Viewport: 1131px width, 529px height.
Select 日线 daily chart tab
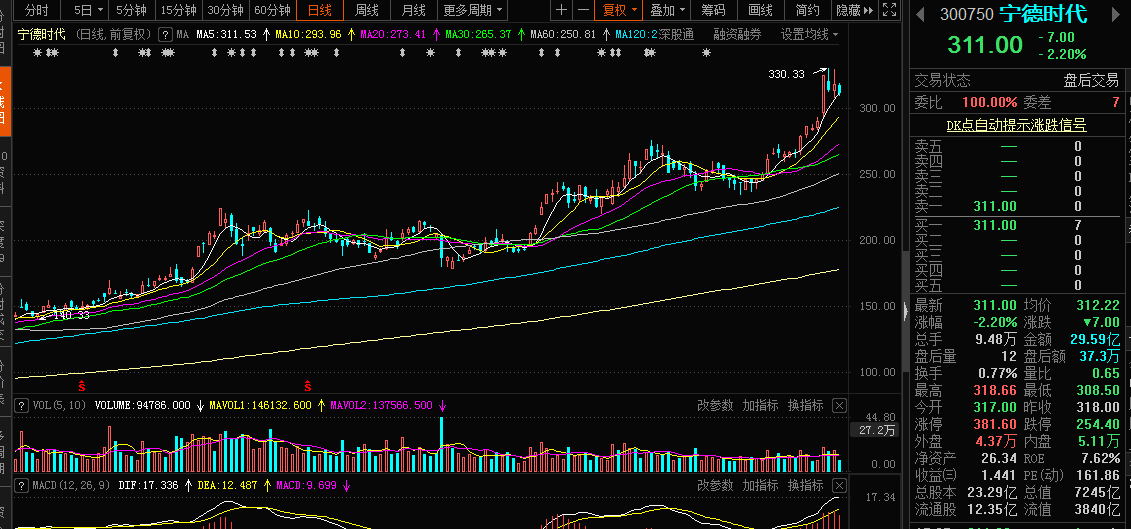[320, 10]
